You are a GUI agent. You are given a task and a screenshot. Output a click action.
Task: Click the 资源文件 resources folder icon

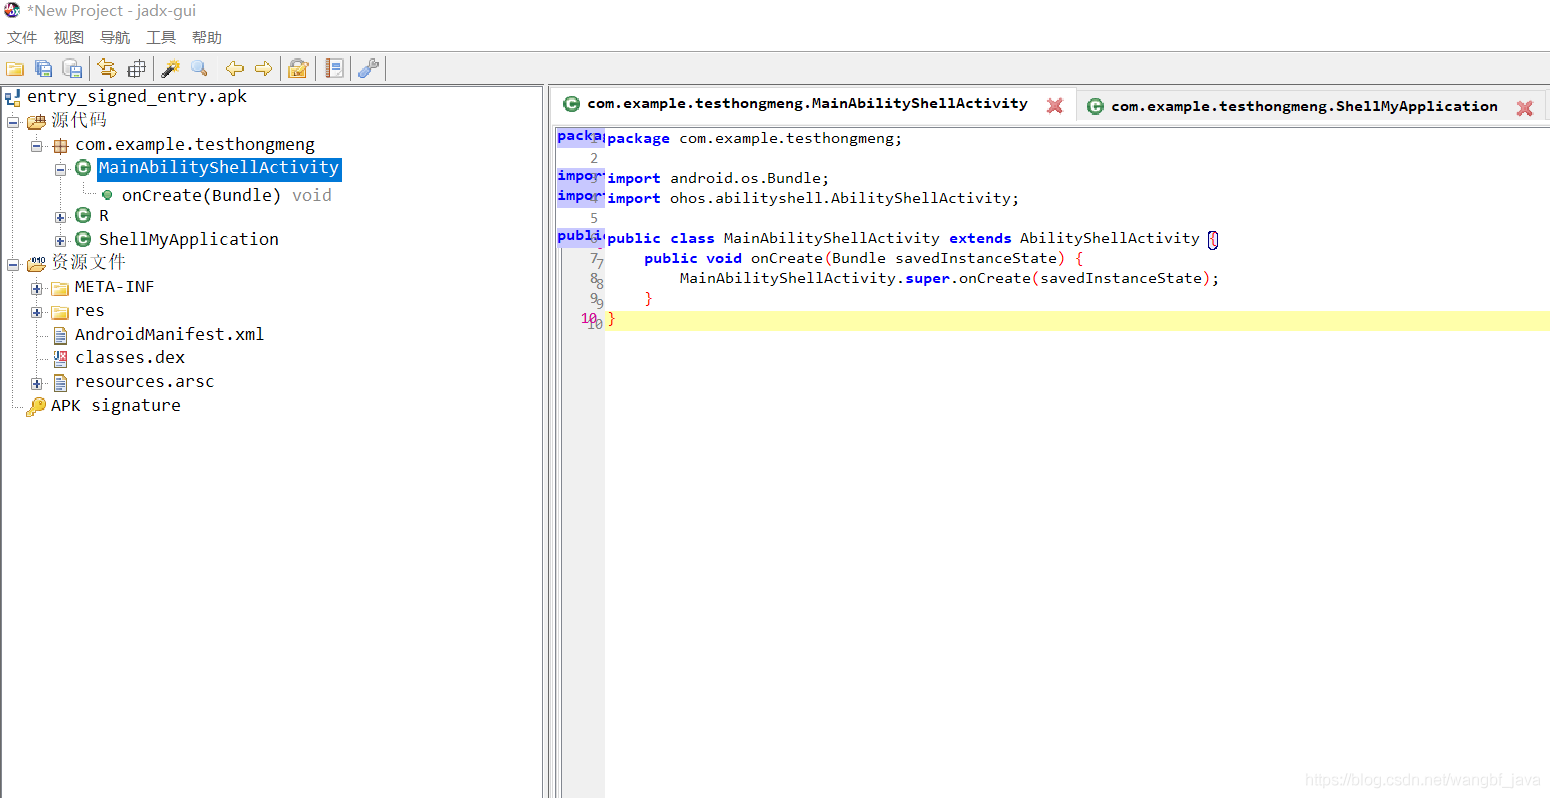point(37,264)
